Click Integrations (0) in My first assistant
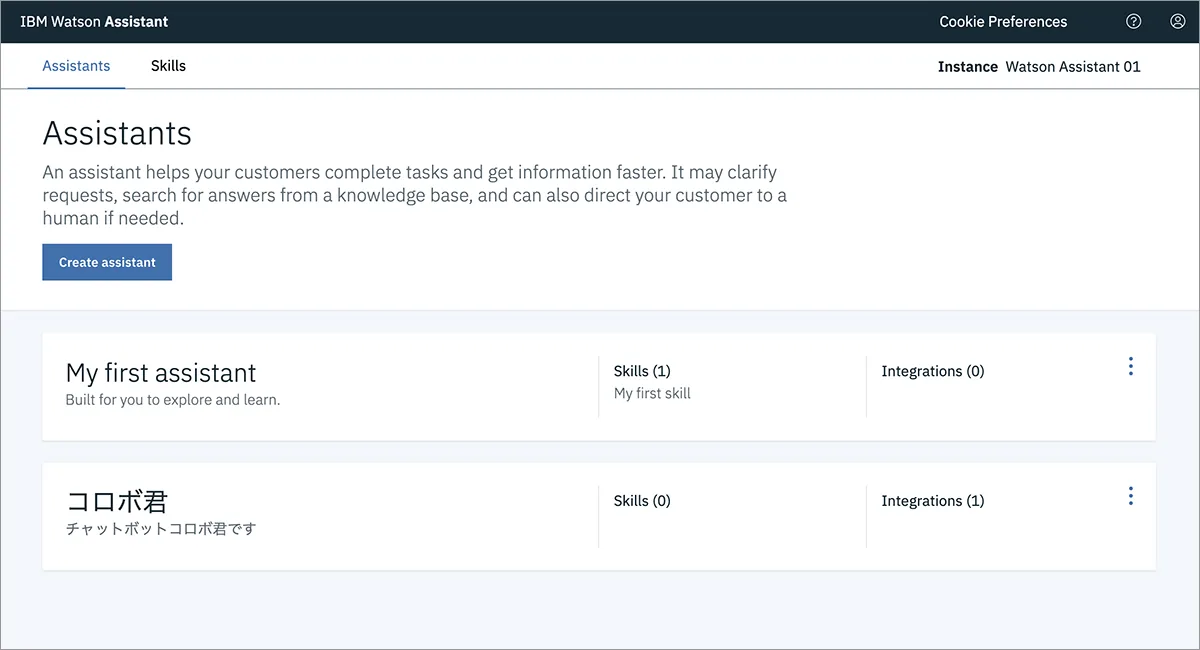The height and width of the screenshot is (650, 1200). click(x=933, y=371)
